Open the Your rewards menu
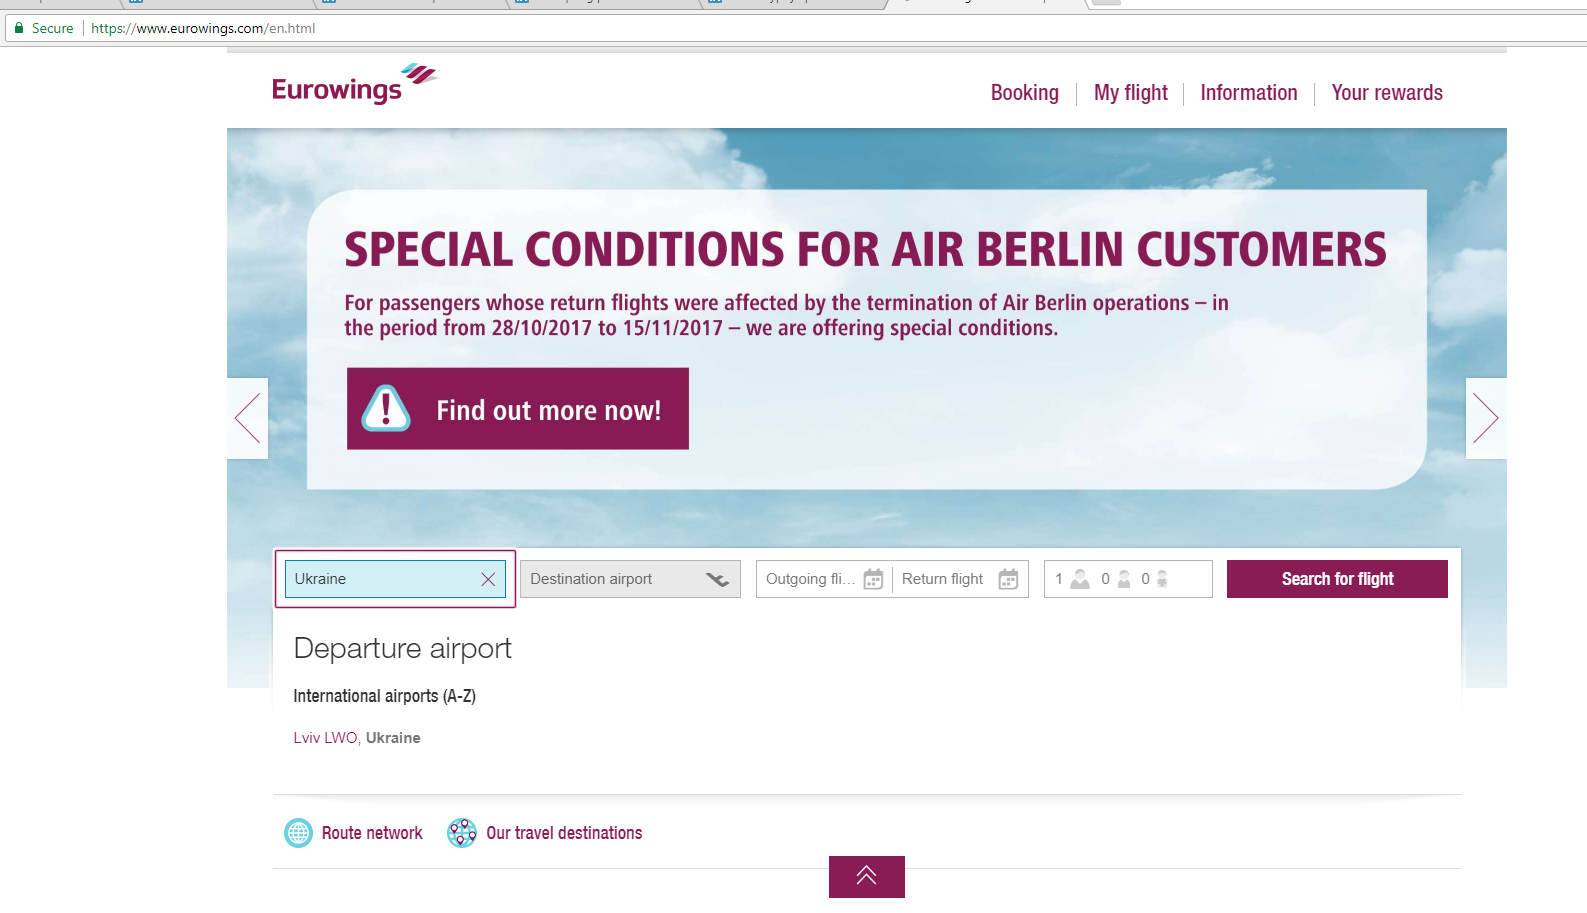The height and width of the screenshot is (913, 1587). point(1386,93)
